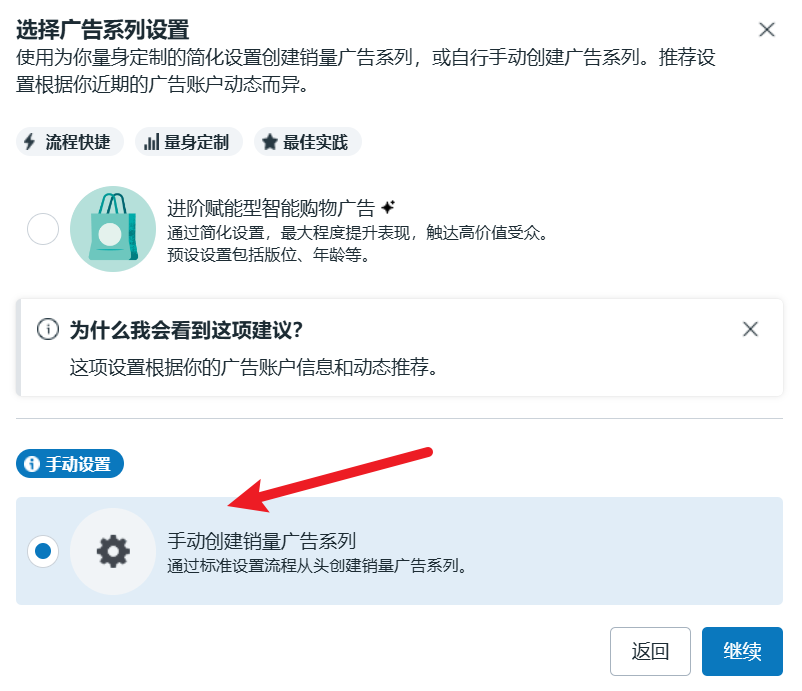The image size is (802, 691).
Task: Click the sparkle icon beside 进阶赋能型智能购物广告
Action: (x=388, y=208)
